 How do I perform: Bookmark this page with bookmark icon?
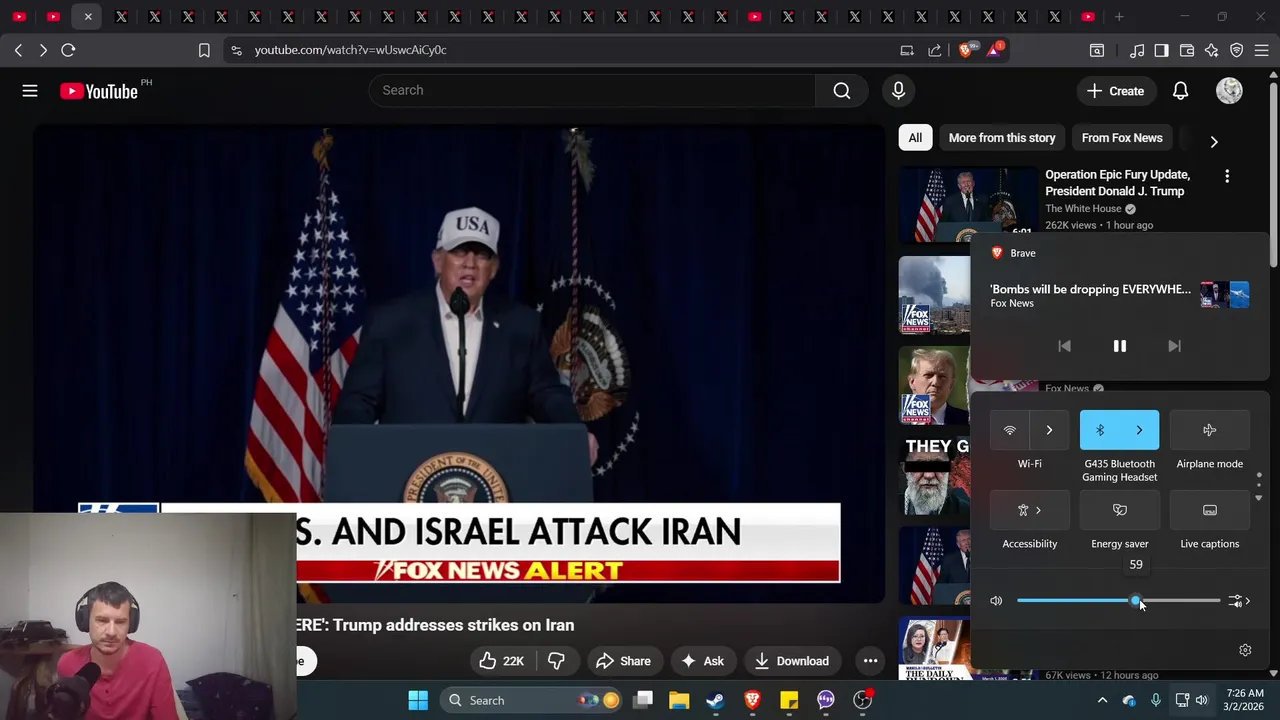click(204, 50)
